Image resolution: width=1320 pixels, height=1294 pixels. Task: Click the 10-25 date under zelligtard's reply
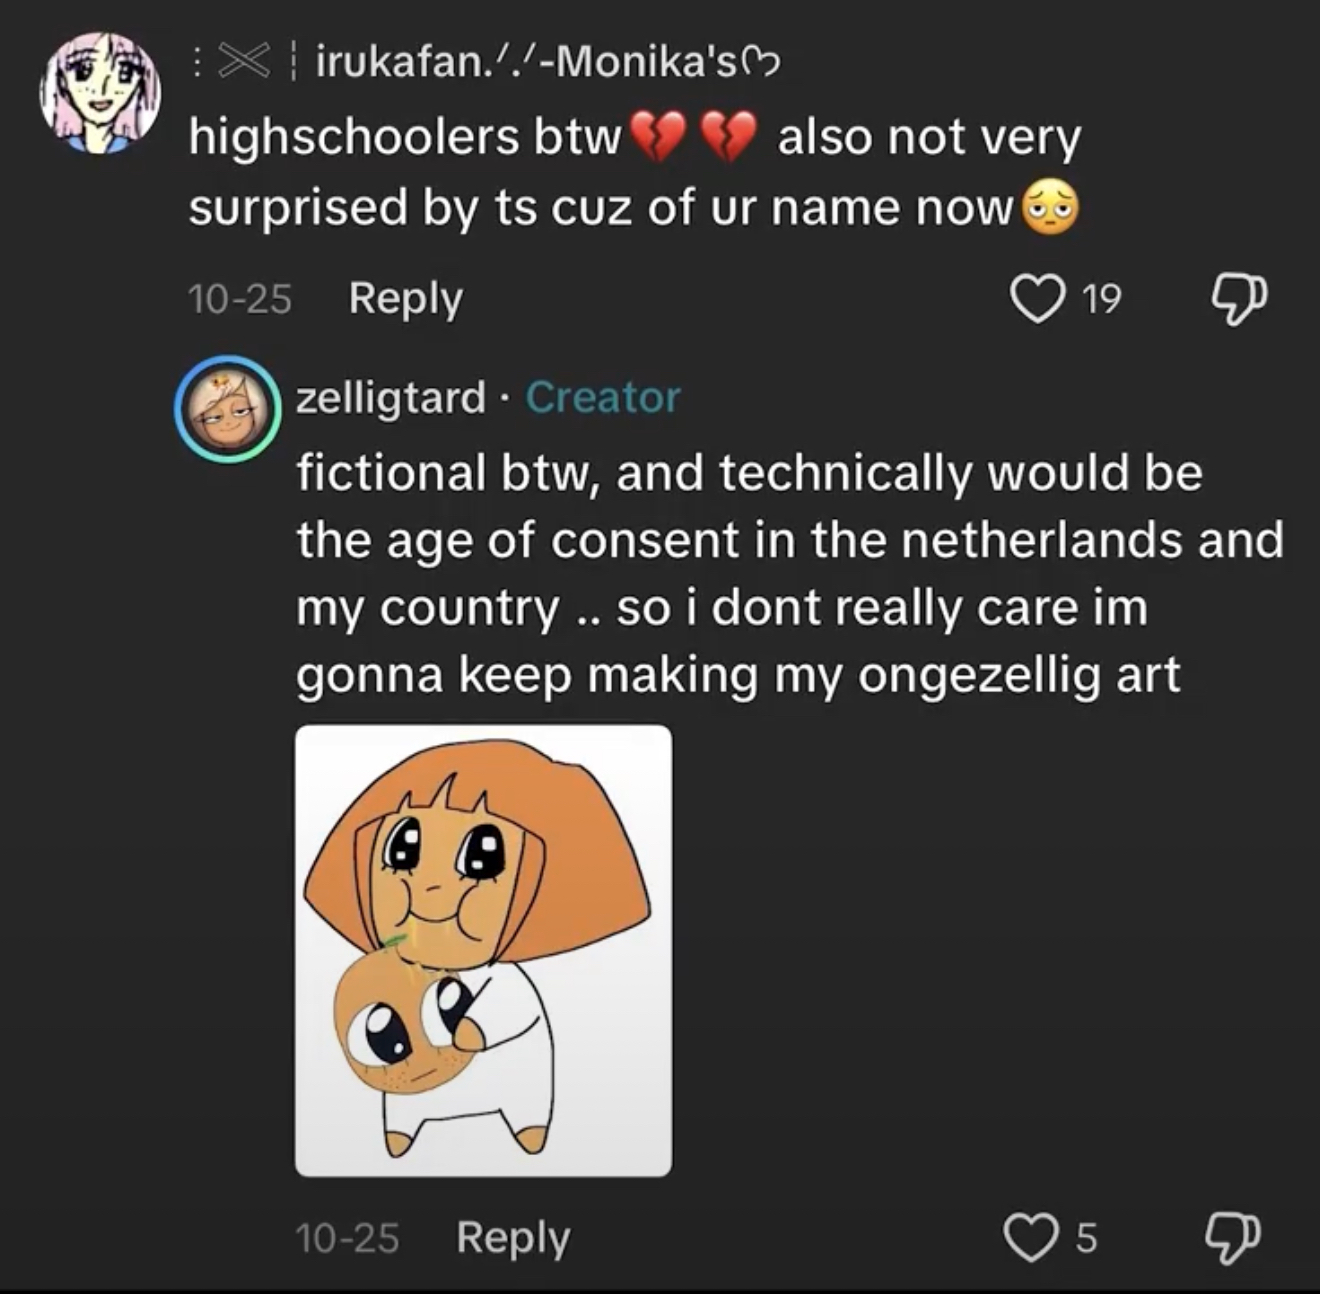(x=347, y=1238)
